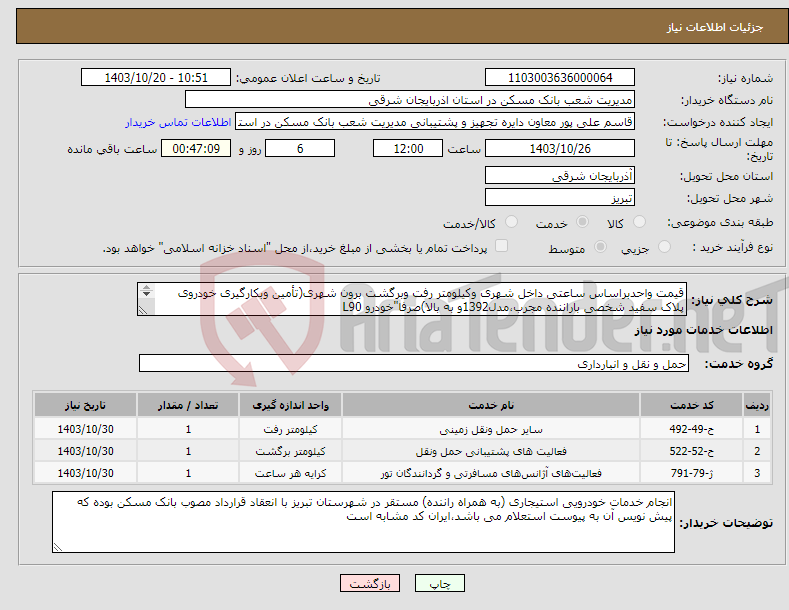Click the delivery province field آذربایجان شرقی
Viewport: 789px width, 610px height.
560,176
